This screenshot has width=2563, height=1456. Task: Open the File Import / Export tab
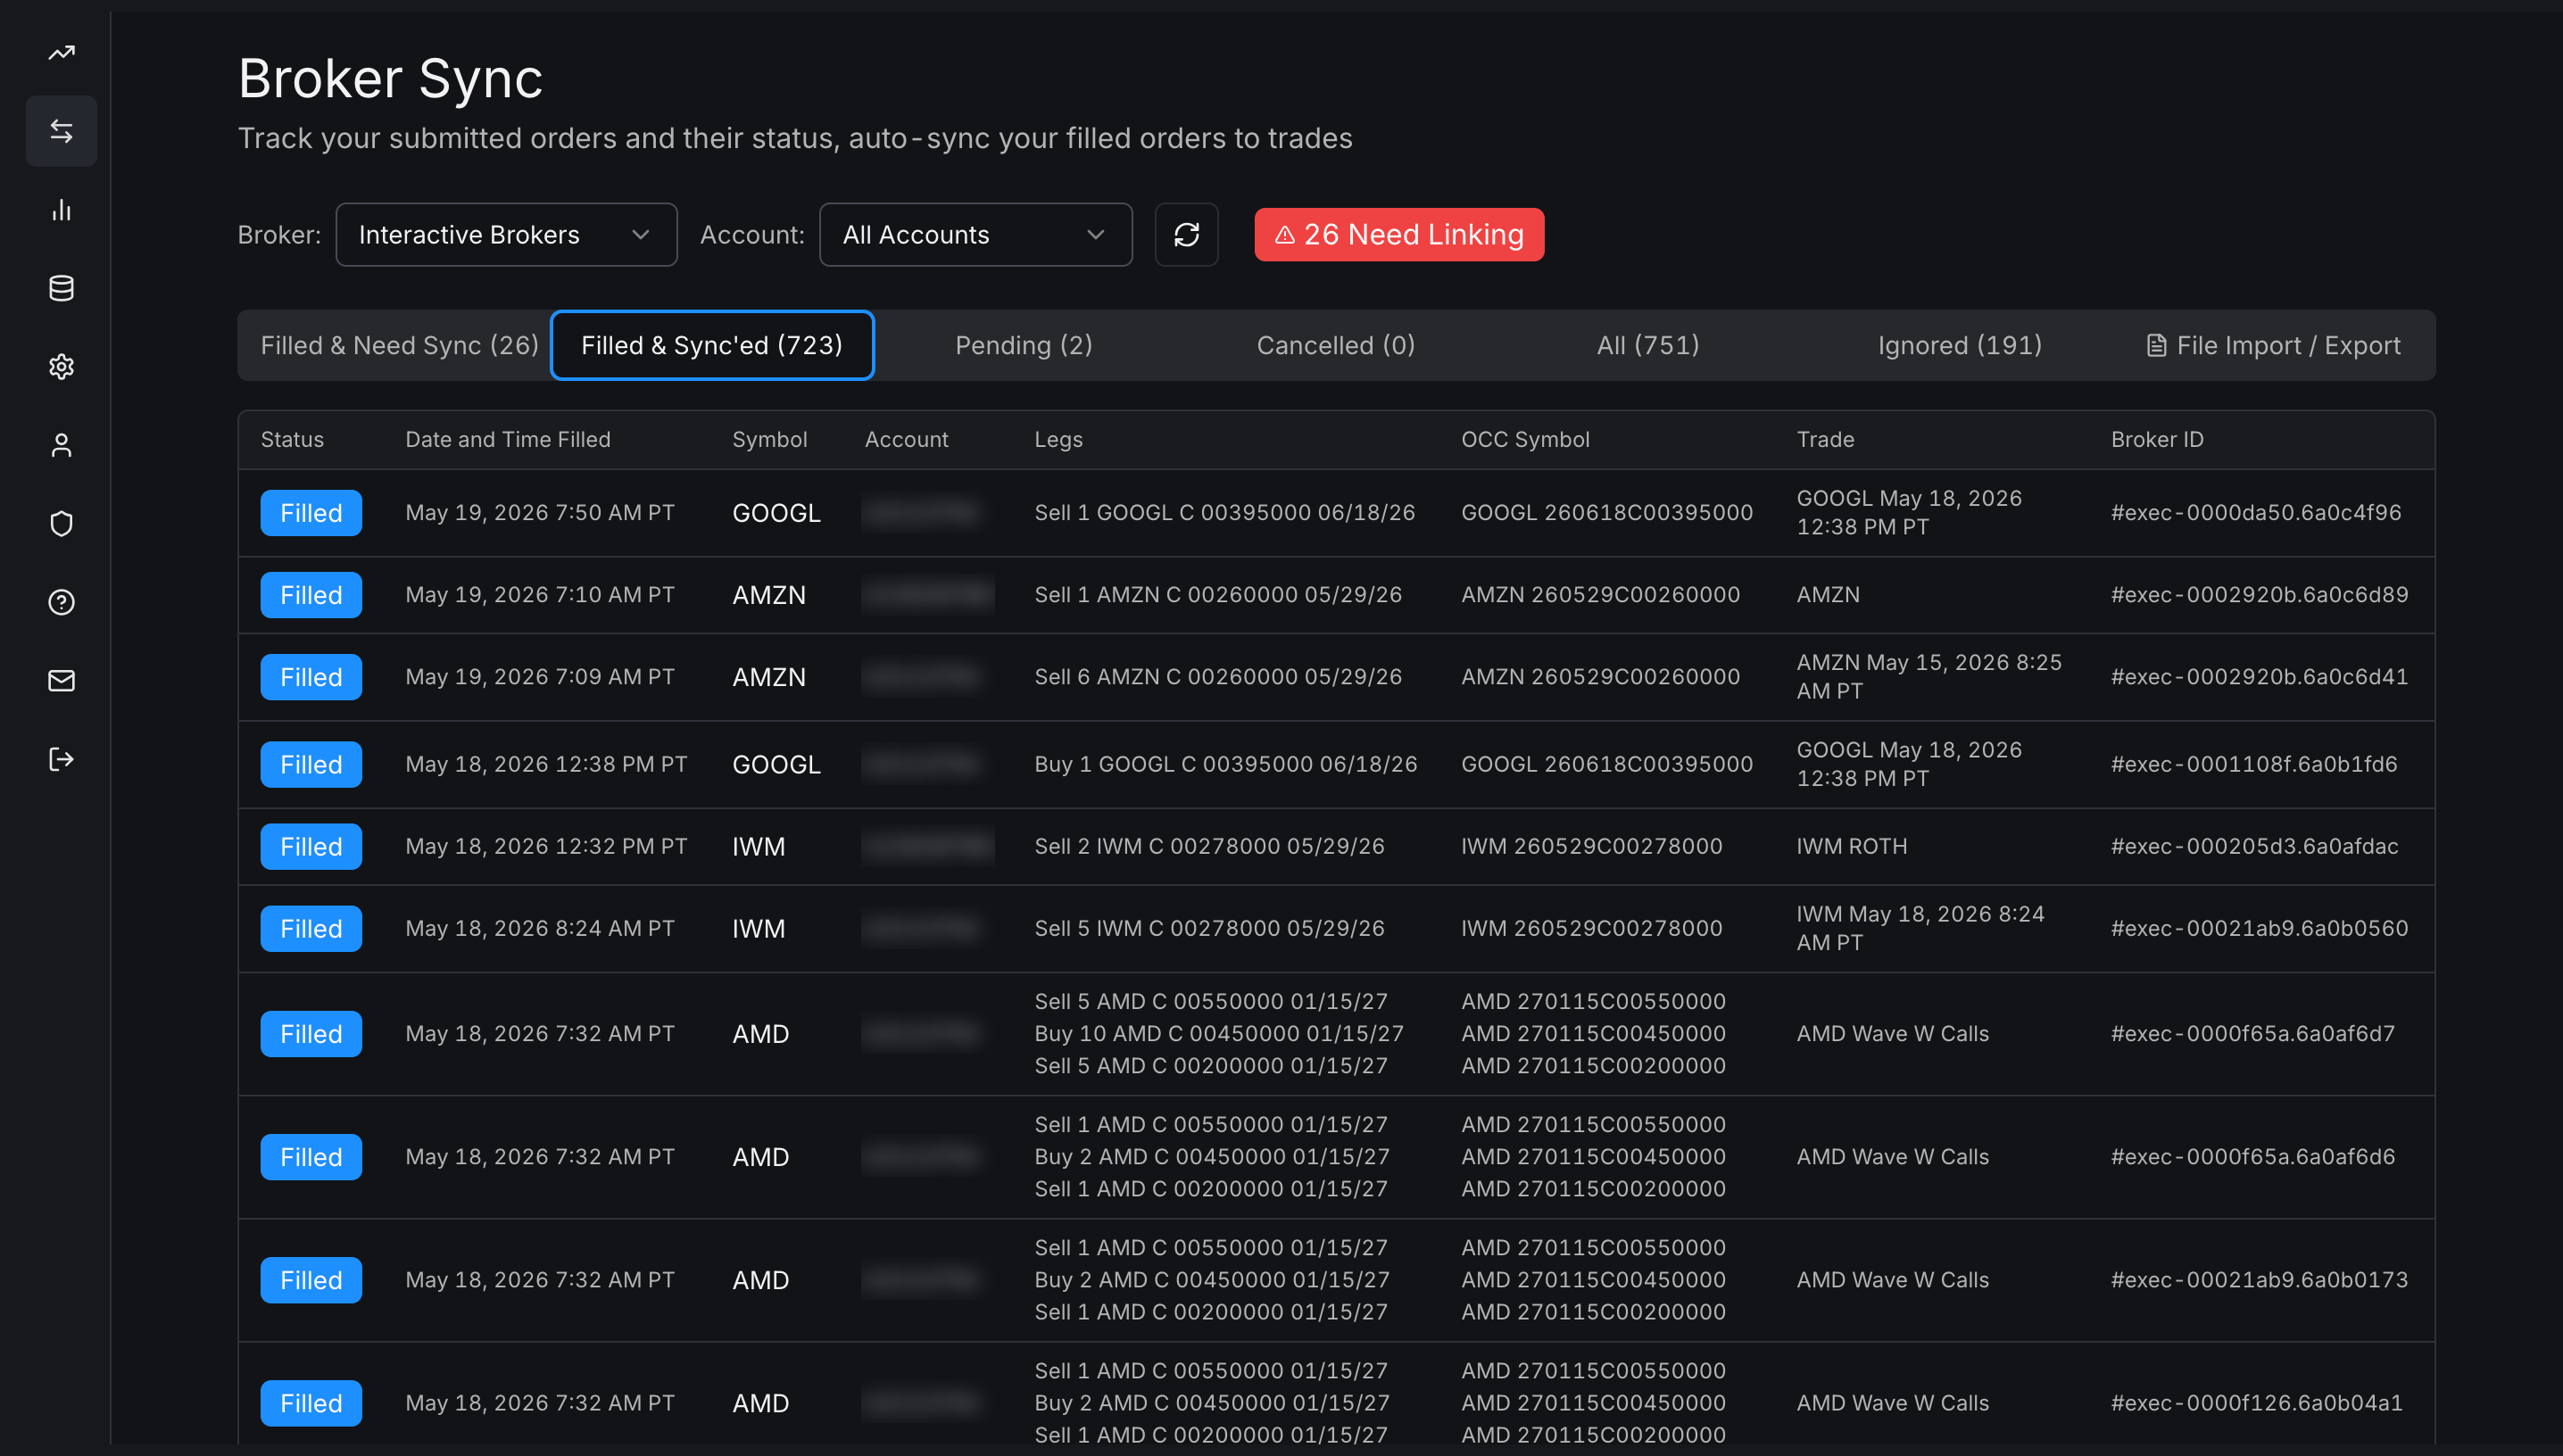(2273, 345)
